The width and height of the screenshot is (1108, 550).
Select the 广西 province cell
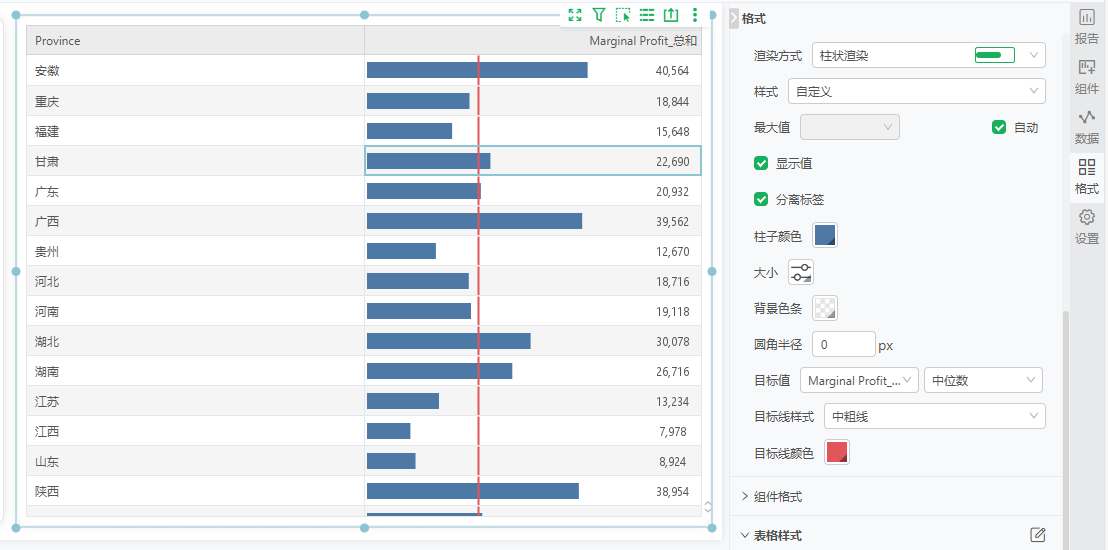(196, 221)
